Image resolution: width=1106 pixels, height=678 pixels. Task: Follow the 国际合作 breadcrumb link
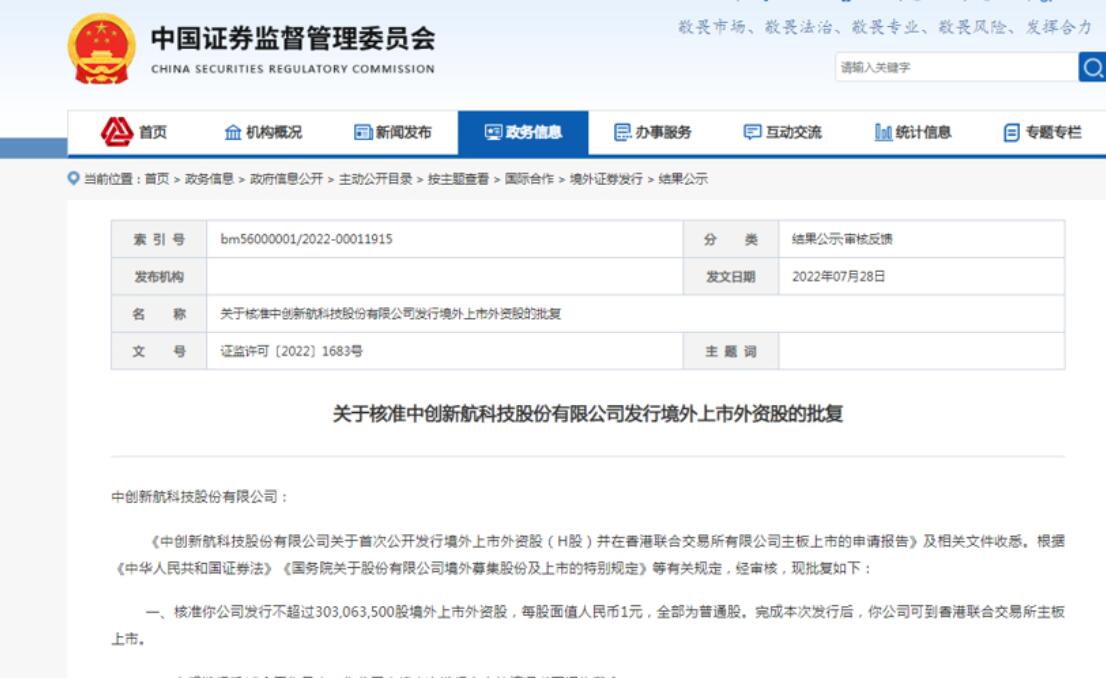[529, 178]
